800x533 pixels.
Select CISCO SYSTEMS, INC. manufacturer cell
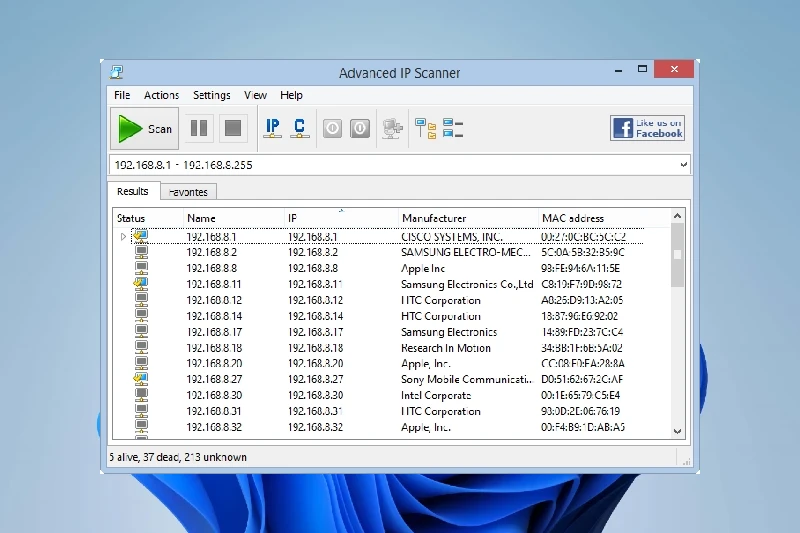coord(452,237)
